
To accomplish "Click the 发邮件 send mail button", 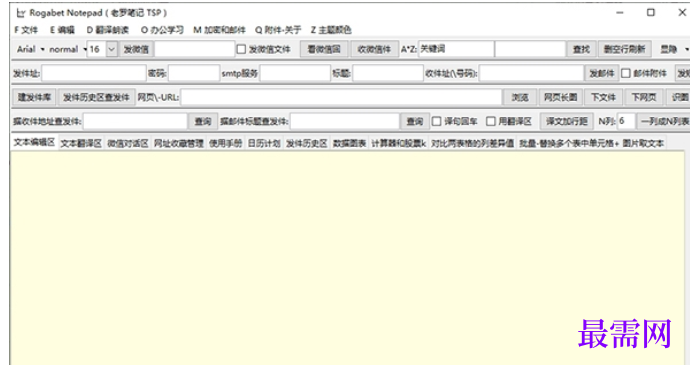I will (x=602, y=74).
